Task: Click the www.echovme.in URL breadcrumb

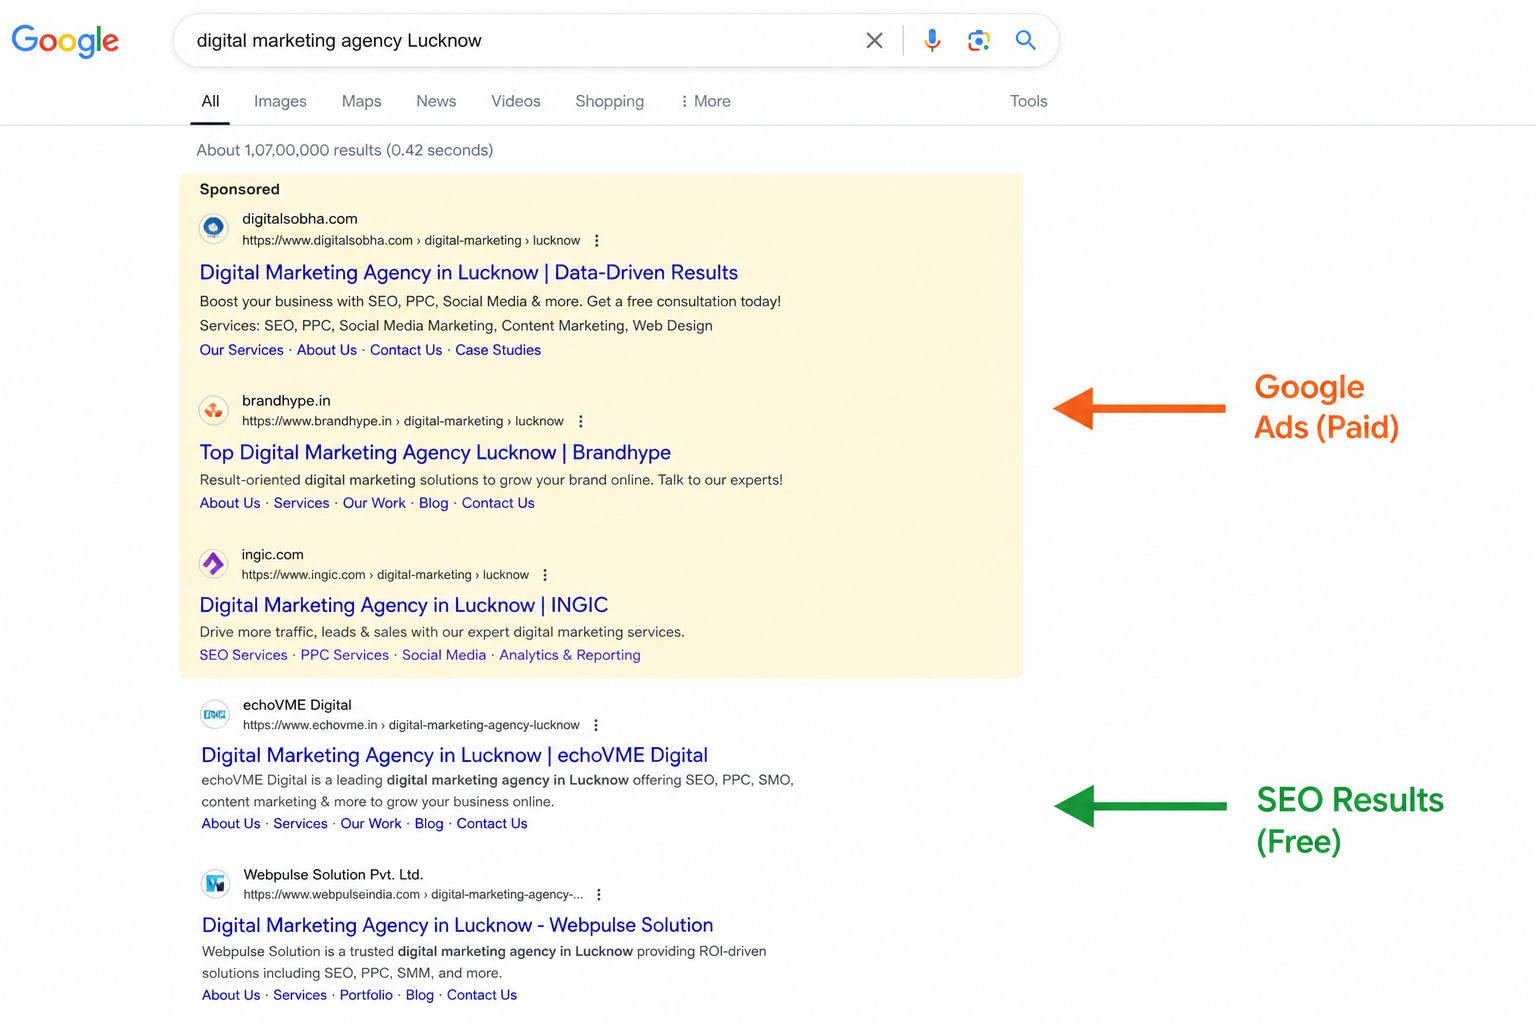Action: (411, 725)
